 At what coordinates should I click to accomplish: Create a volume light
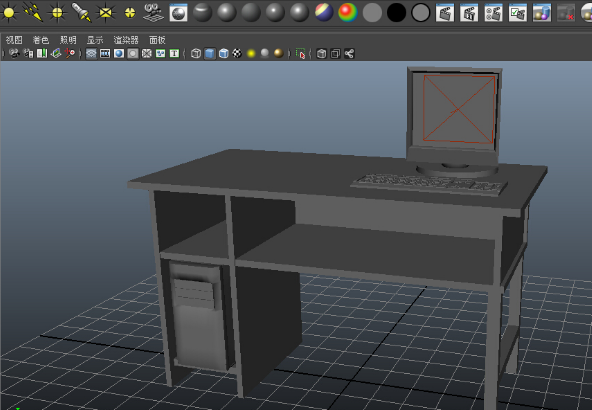pos(130,12)
